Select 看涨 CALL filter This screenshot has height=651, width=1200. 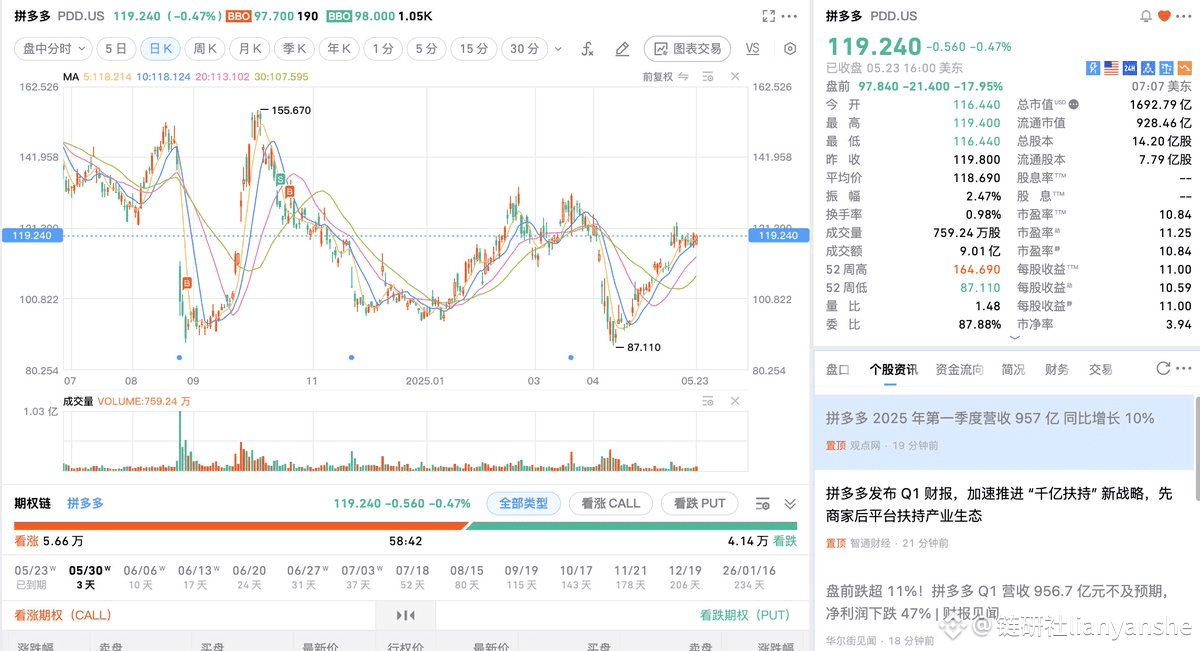(610, 503)
